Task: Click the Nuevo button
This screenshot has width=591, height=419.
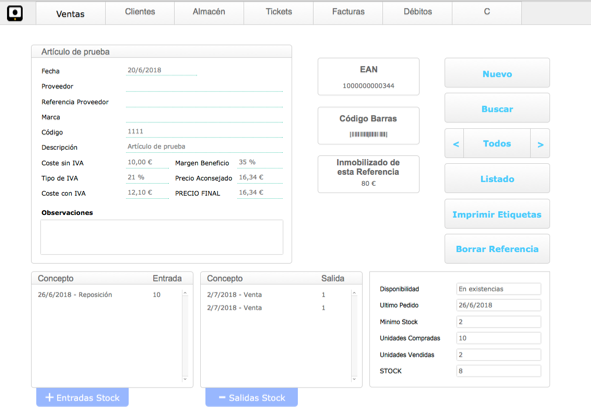Action: (x=497, y=73)
